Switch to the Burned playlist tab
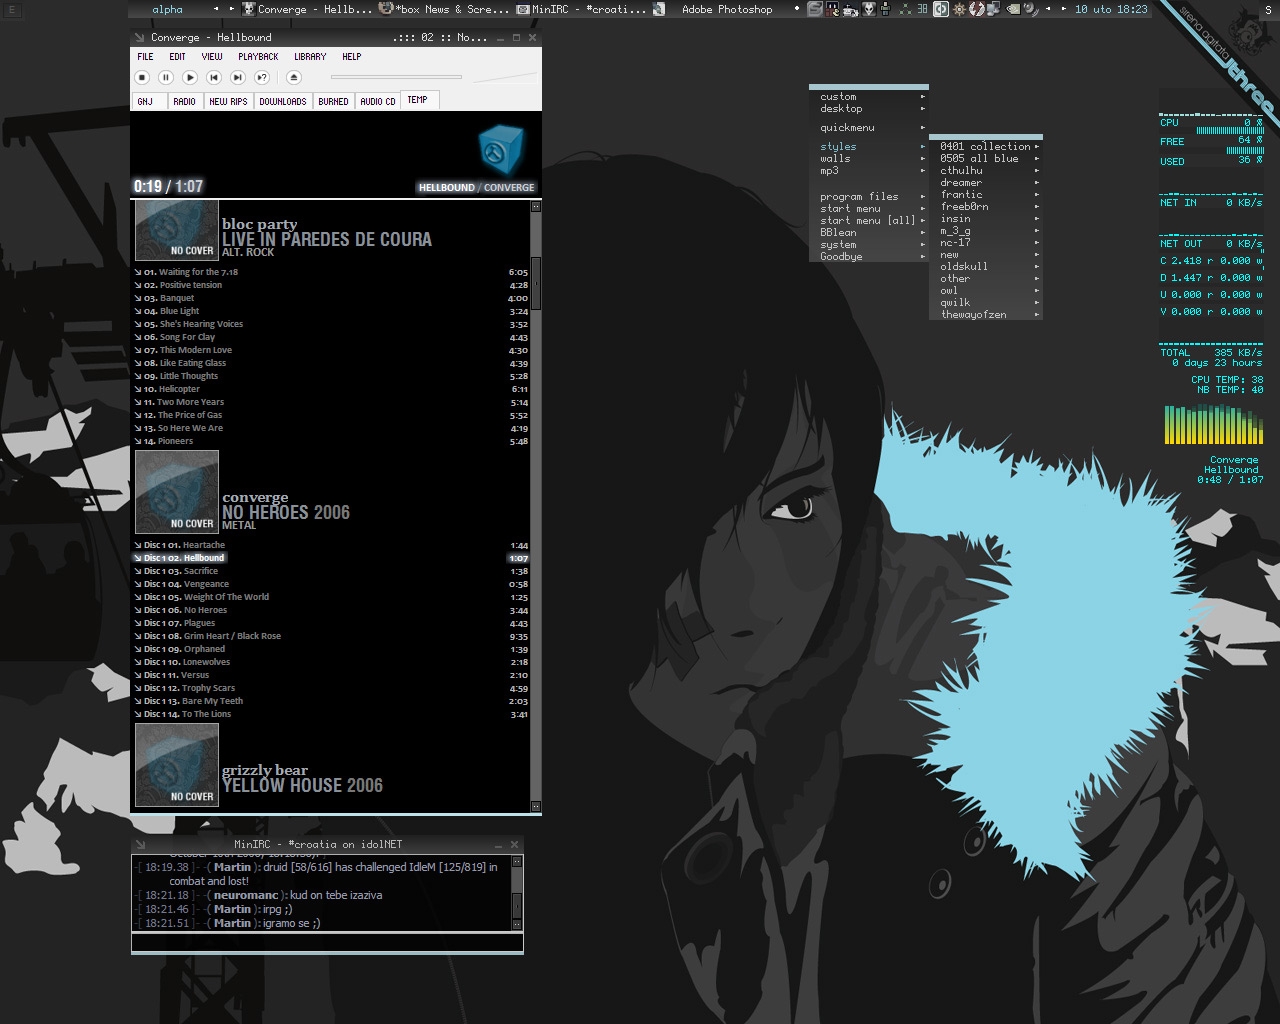1280x1024 pixels. coord(333,101)
